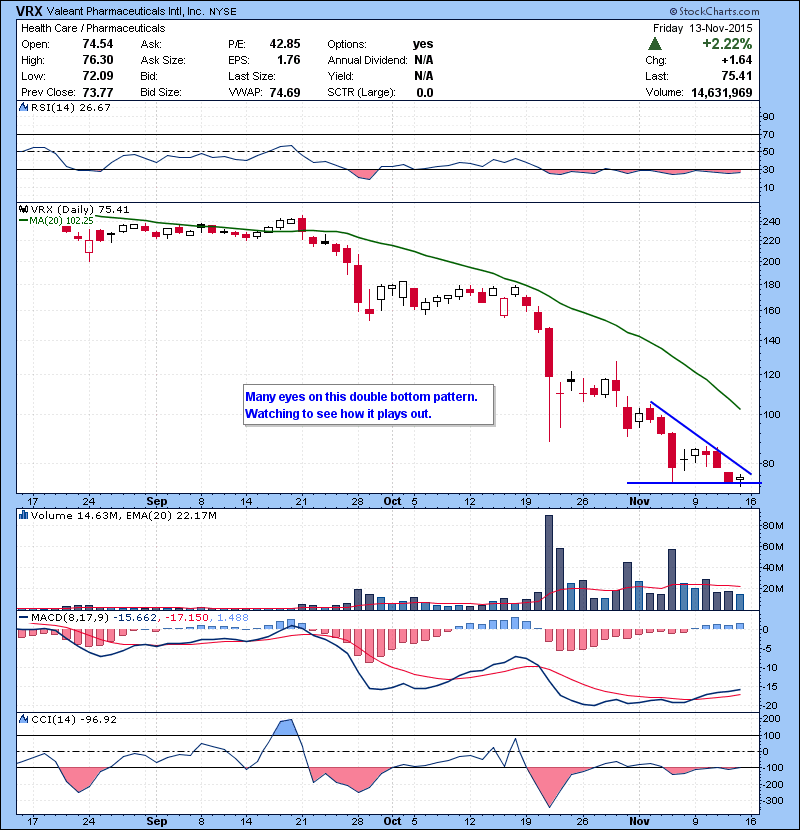Click the green up-triangle change arrow
800x830 pixels.
pos(655,44)
